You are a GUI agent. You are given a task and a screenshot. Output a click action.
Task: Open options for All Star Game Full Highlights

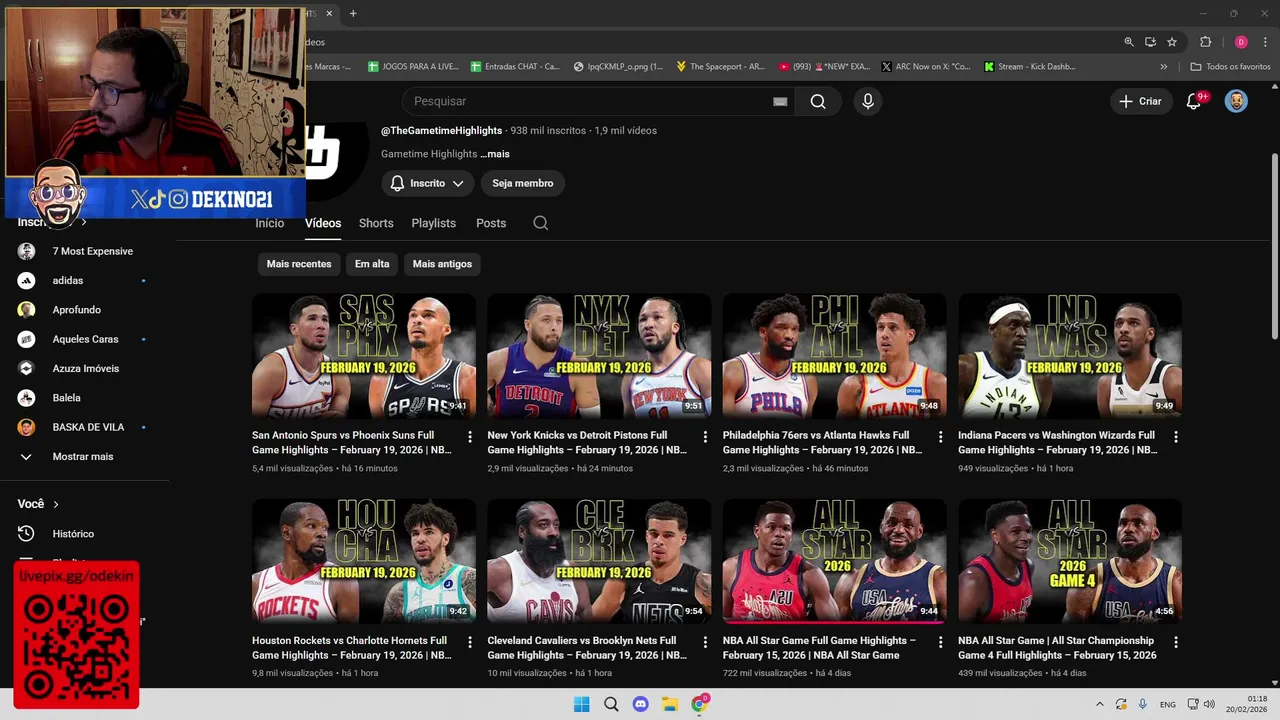tap(940, 642)
